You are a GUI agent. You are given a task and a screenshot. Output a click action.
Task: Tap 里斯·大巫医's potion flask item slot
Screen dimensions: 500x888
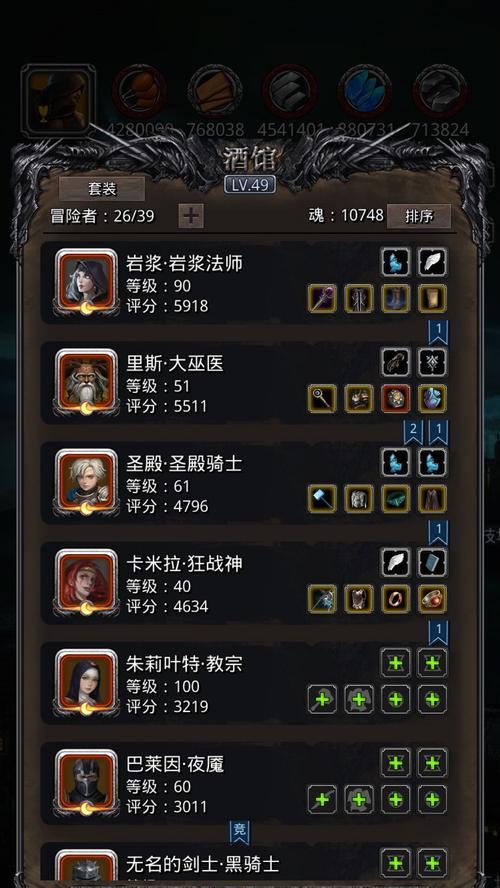433,399
